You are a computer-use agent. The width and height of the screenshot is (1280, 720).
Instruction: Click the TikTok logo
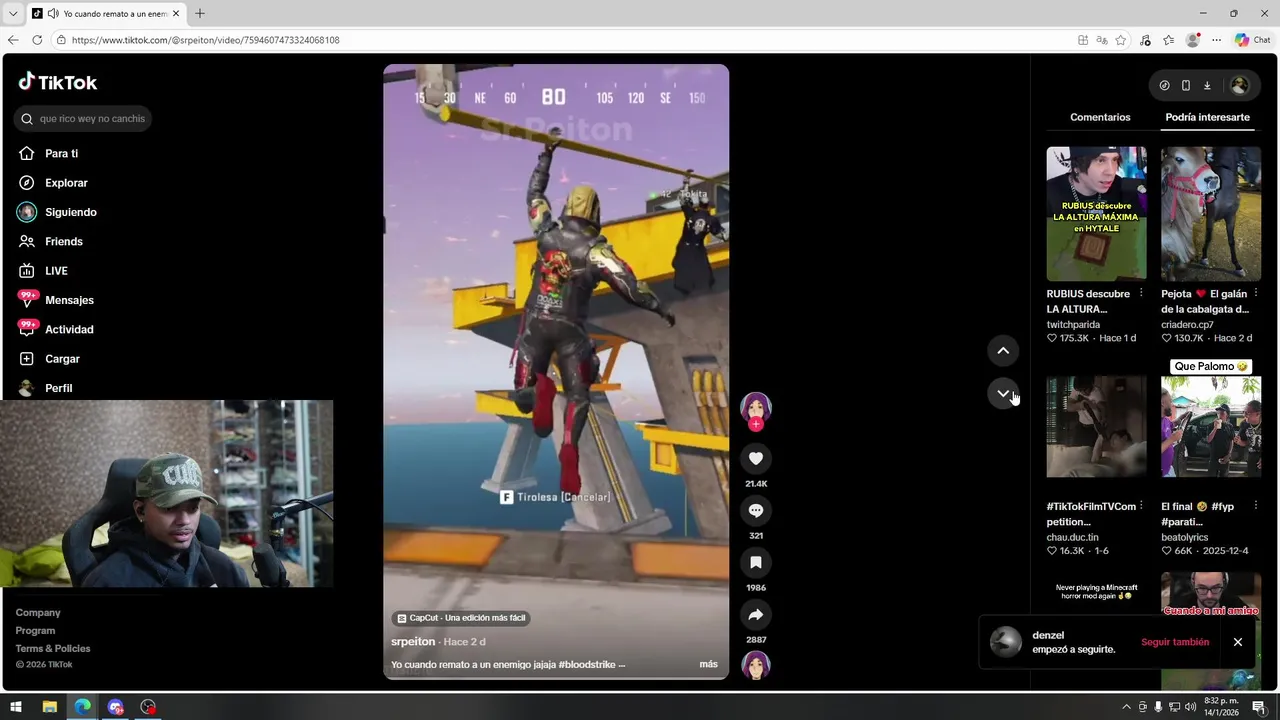point(58,82)
